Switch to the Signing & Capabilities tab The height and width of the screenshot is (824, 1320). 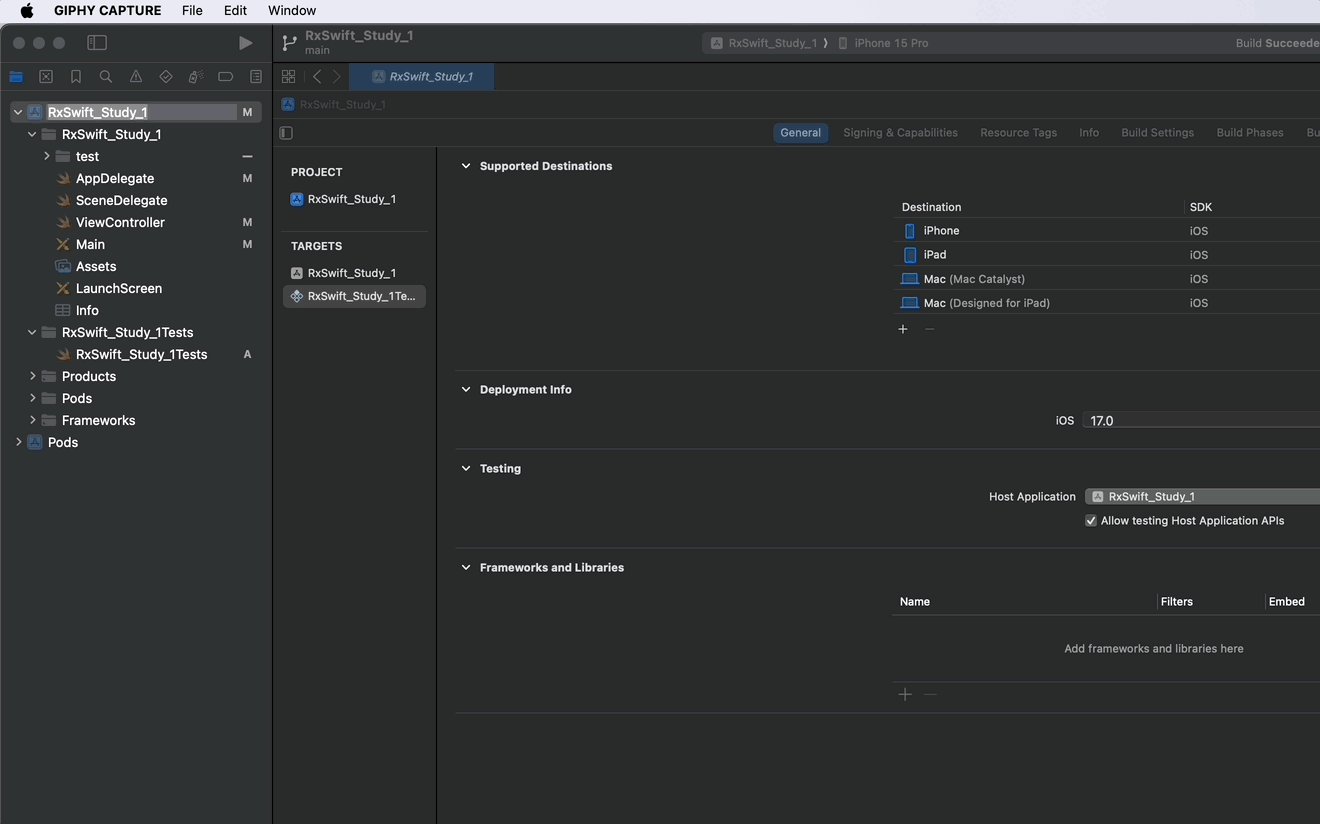point(900,133)
